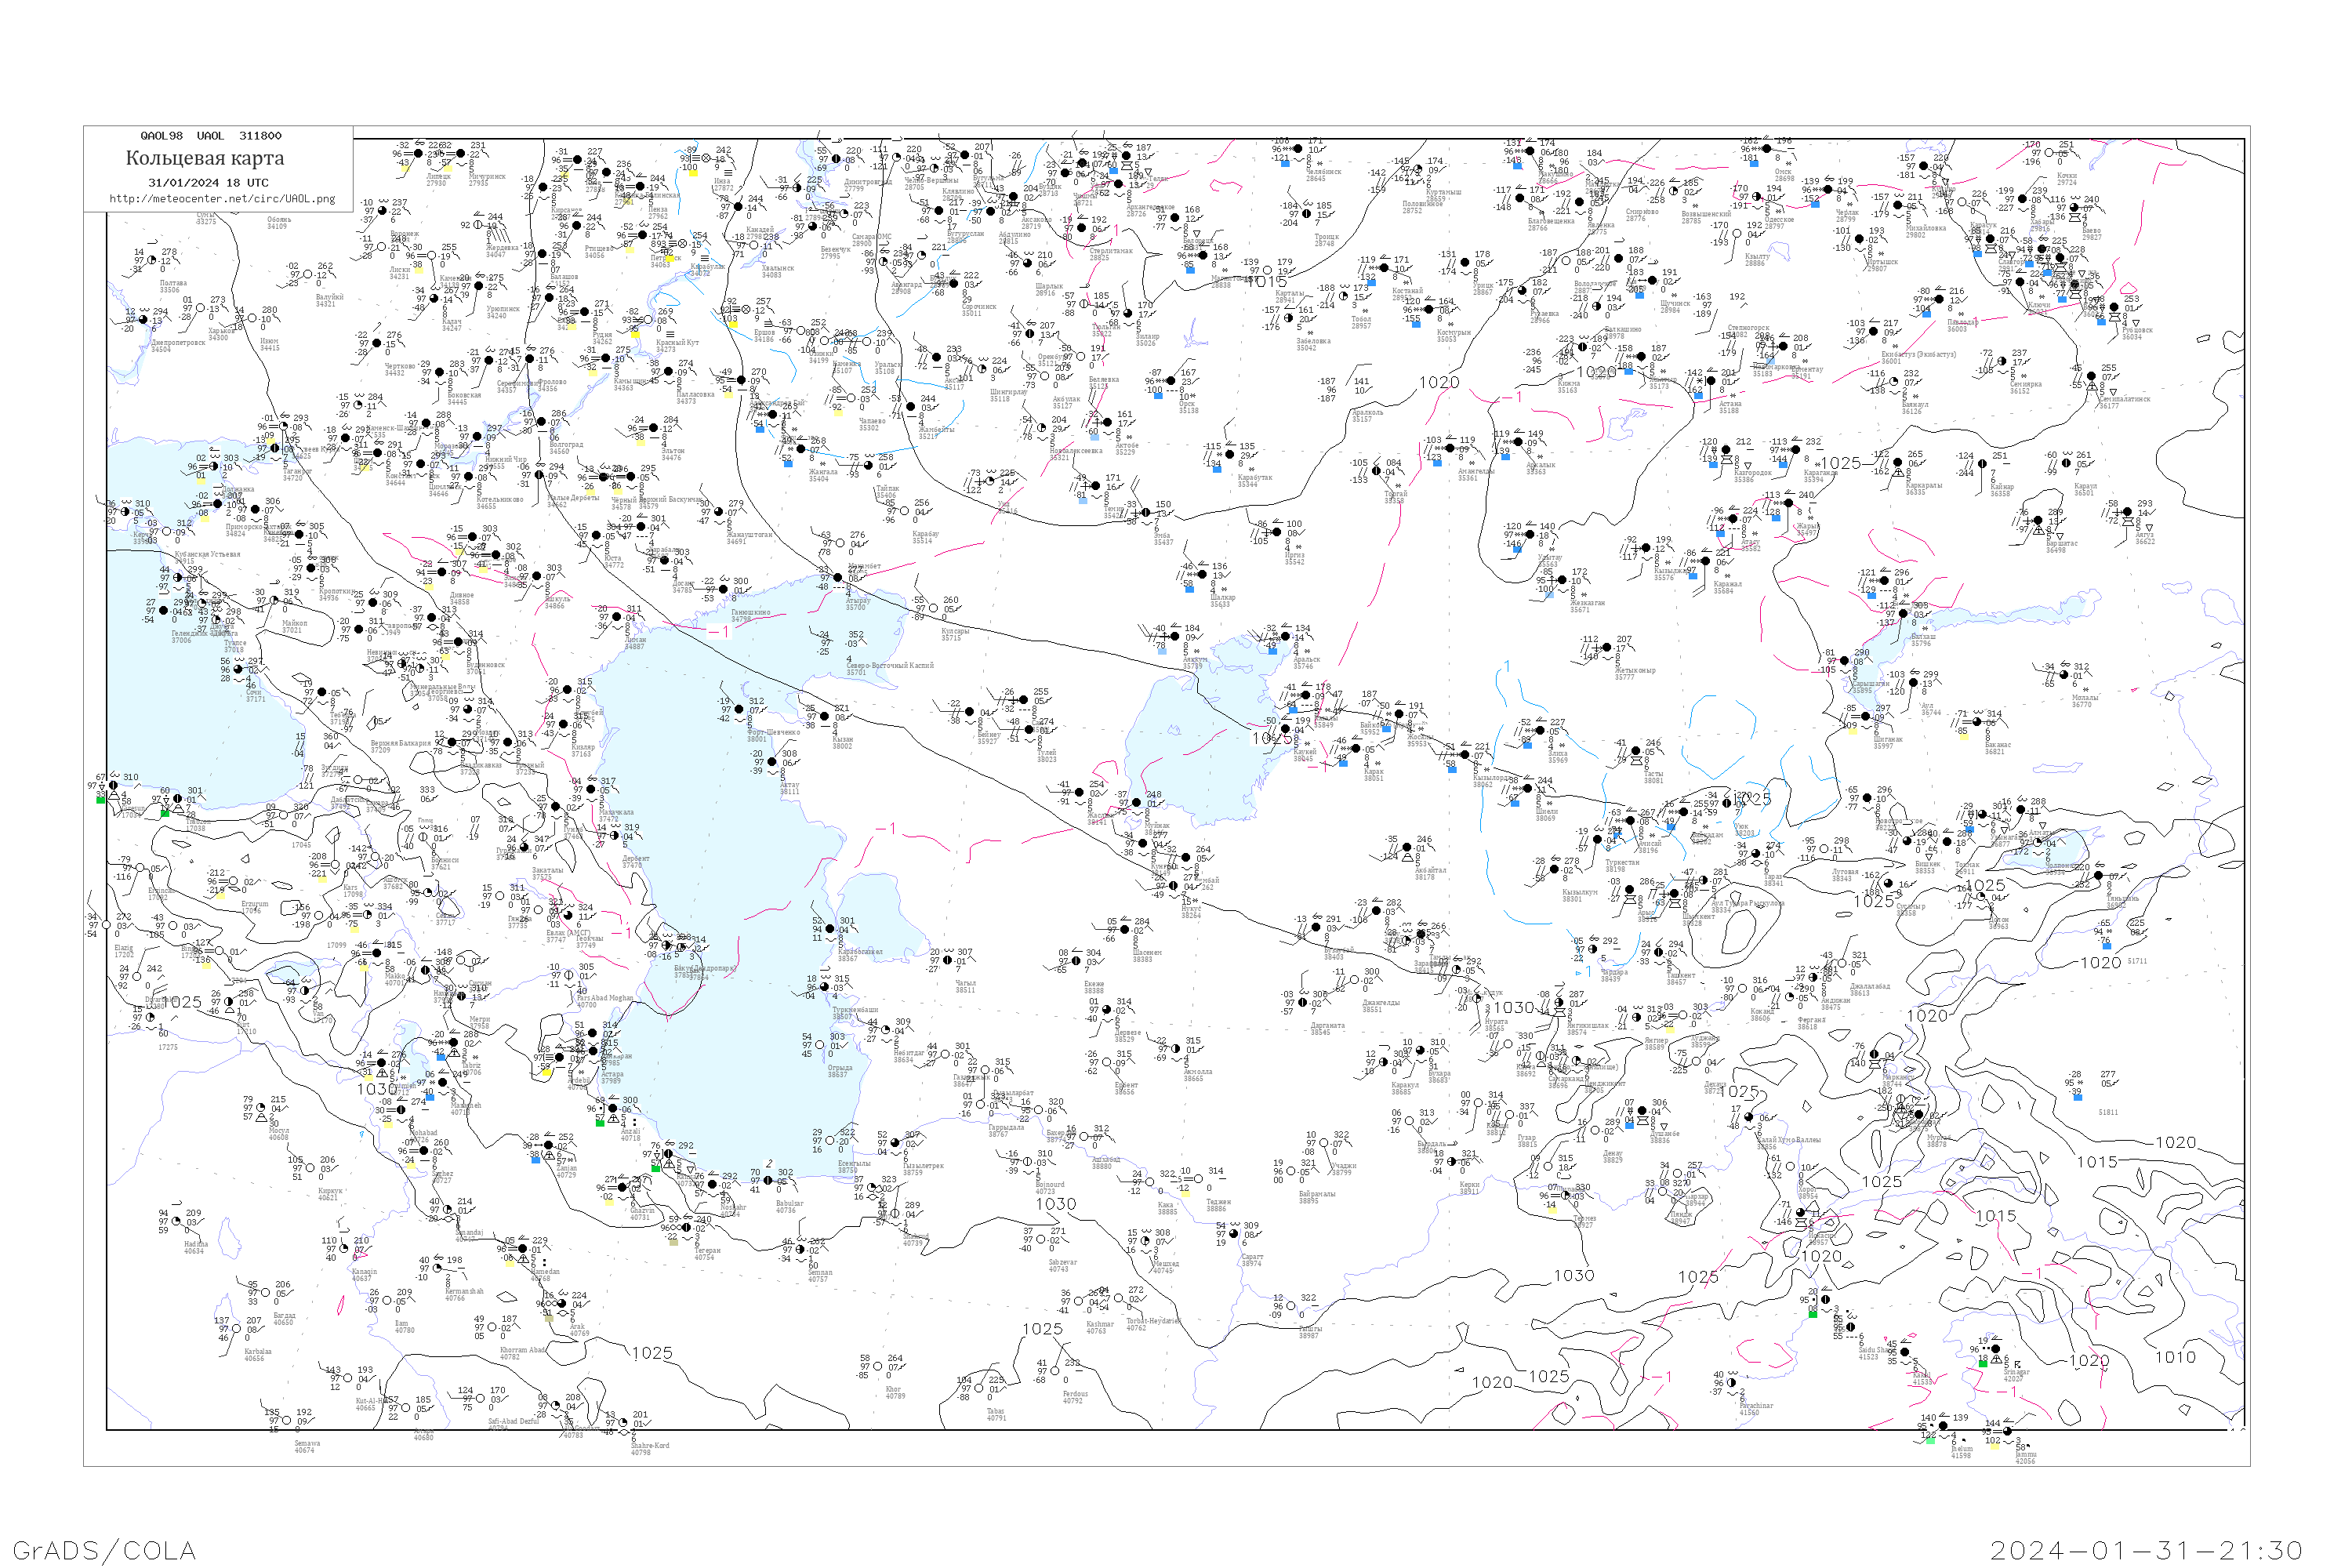This screenshot has width=2352, height=1568.
Task: Click the QAOL98 UAOL 311800 header code
Action: click(211, 136)
